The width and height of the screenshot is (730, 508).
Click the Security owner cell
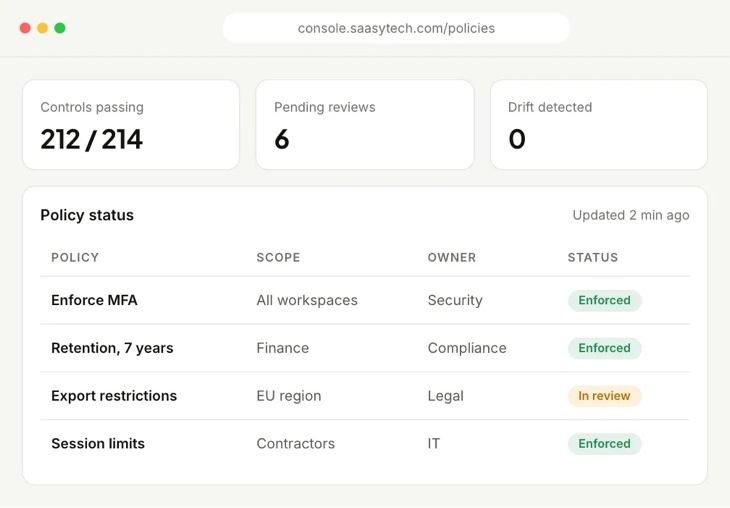tap(455, 300)
